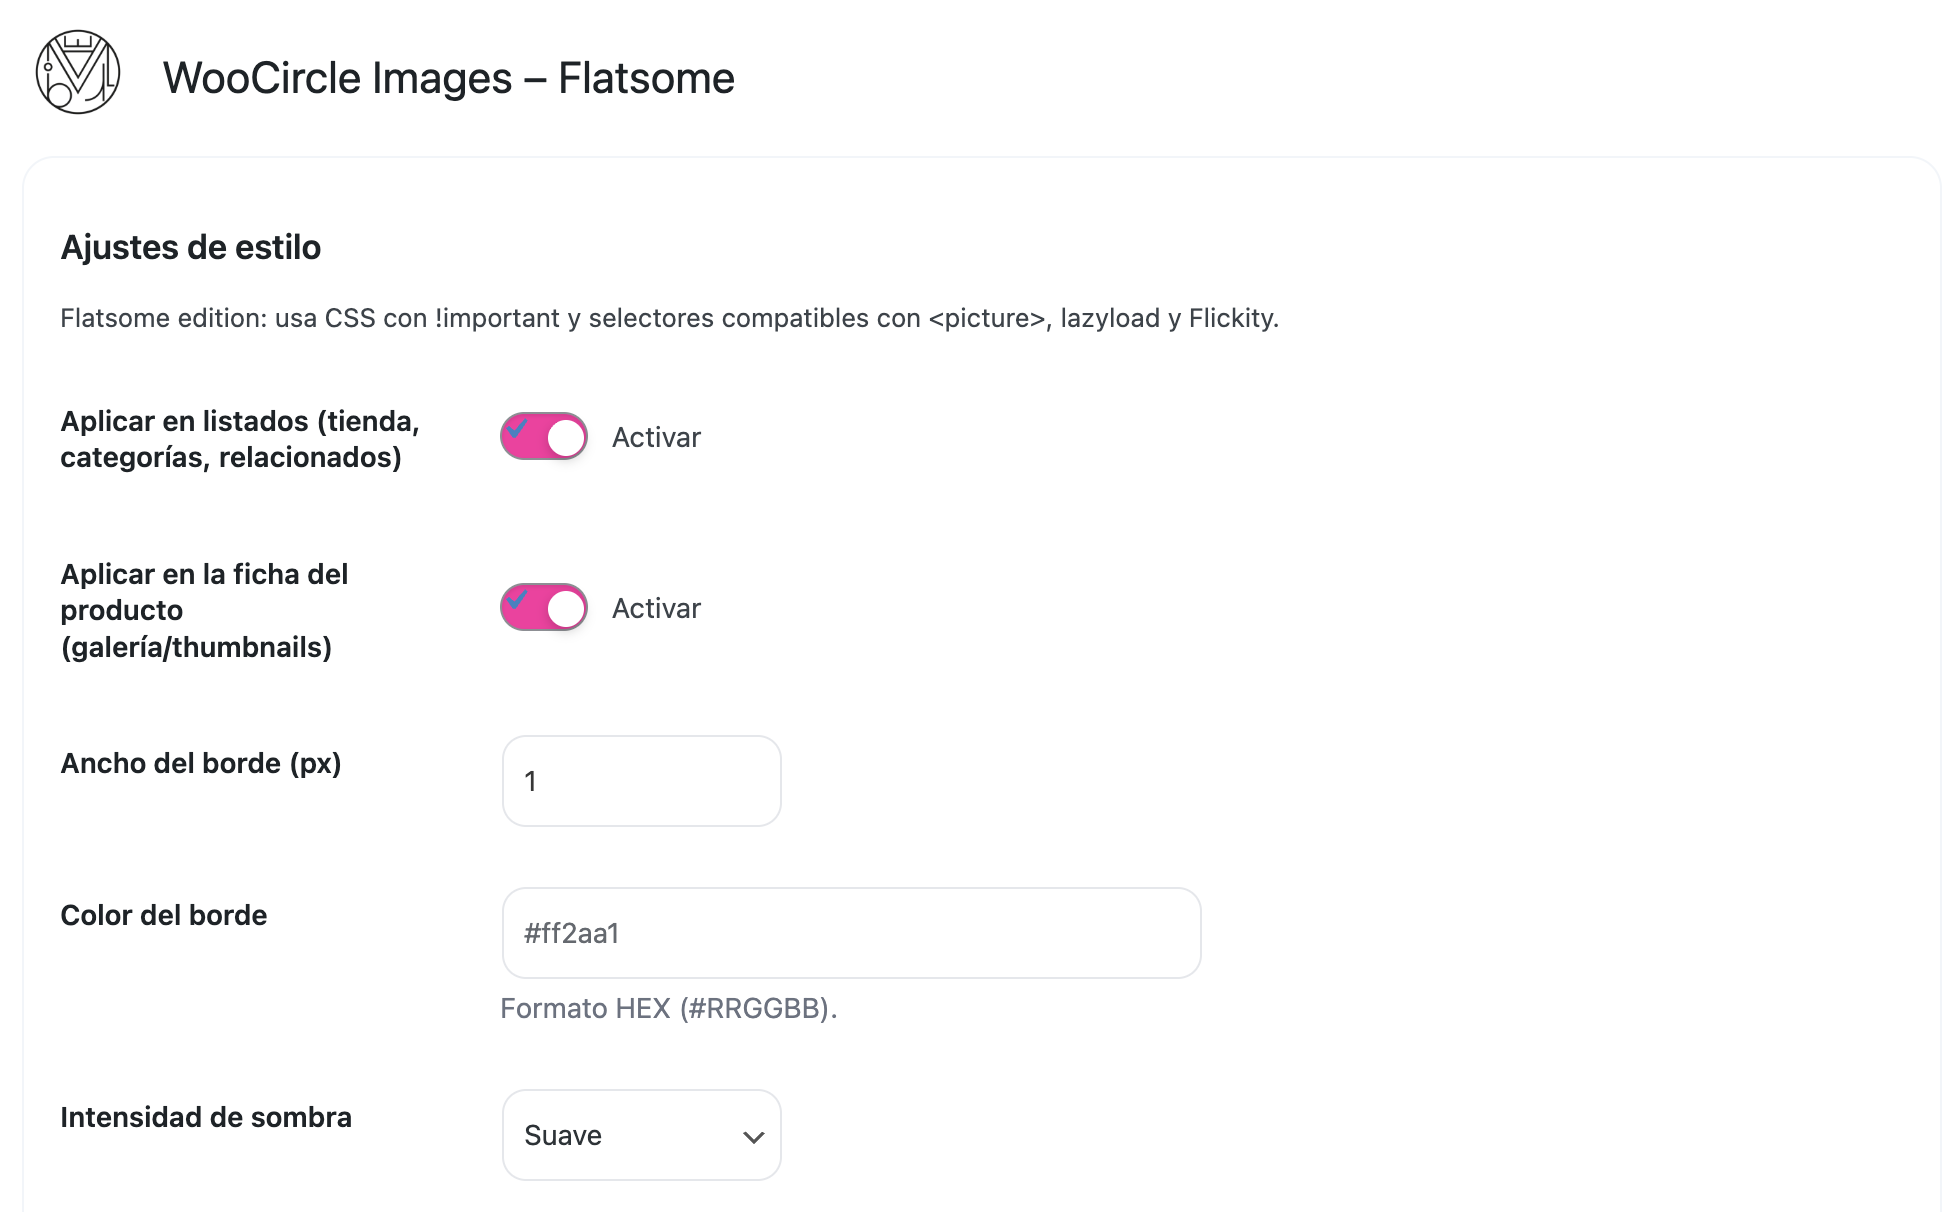1946x1212 pixels.
Task: Select the WooCircle Images – Flatsome page title
Action: (x=449, y=78)
